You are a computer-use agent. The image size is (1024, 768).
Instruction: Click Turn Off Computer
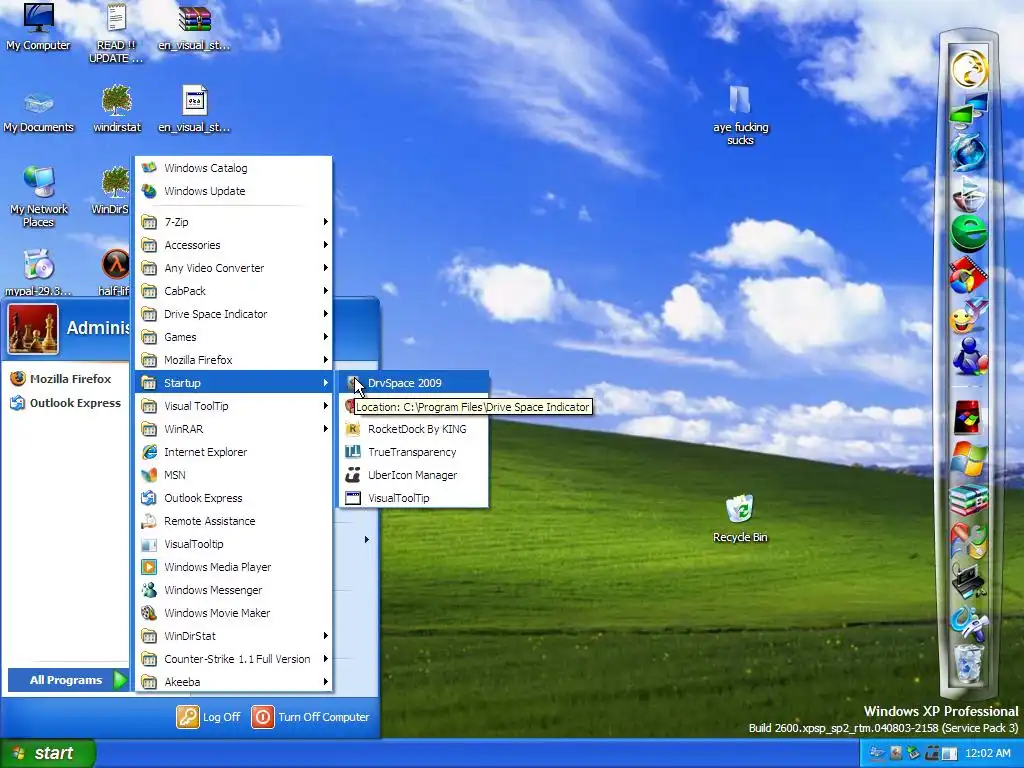click(x=310, y=716)
